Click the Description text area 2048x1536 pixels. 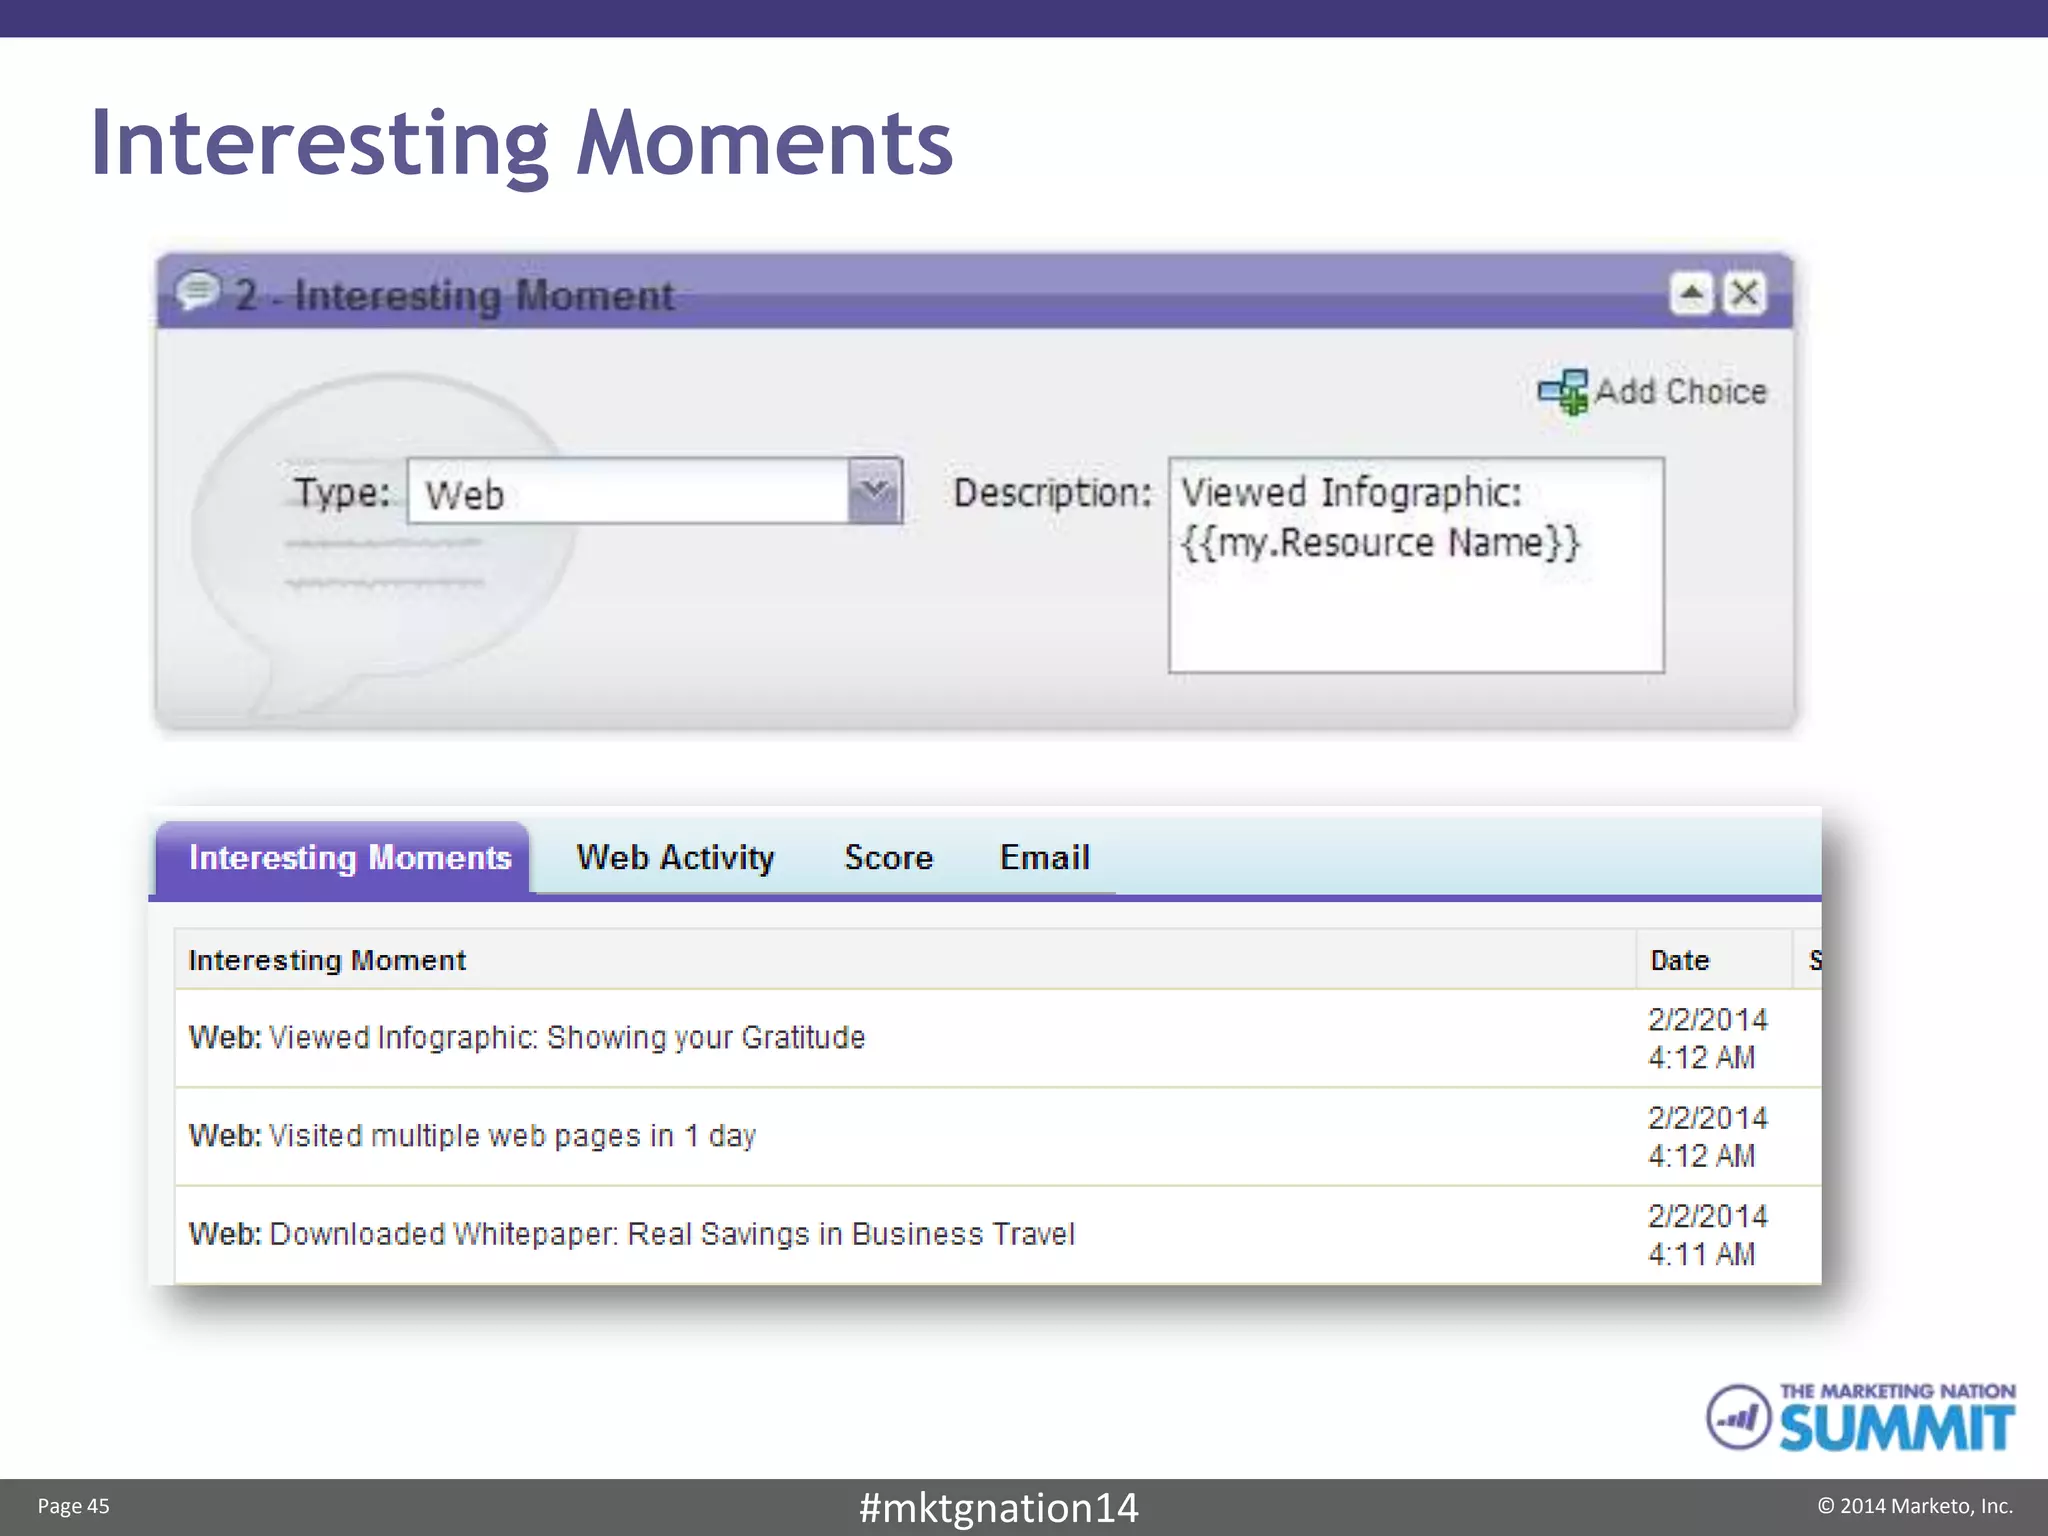pyautogui.click(x=1416, y=565)
